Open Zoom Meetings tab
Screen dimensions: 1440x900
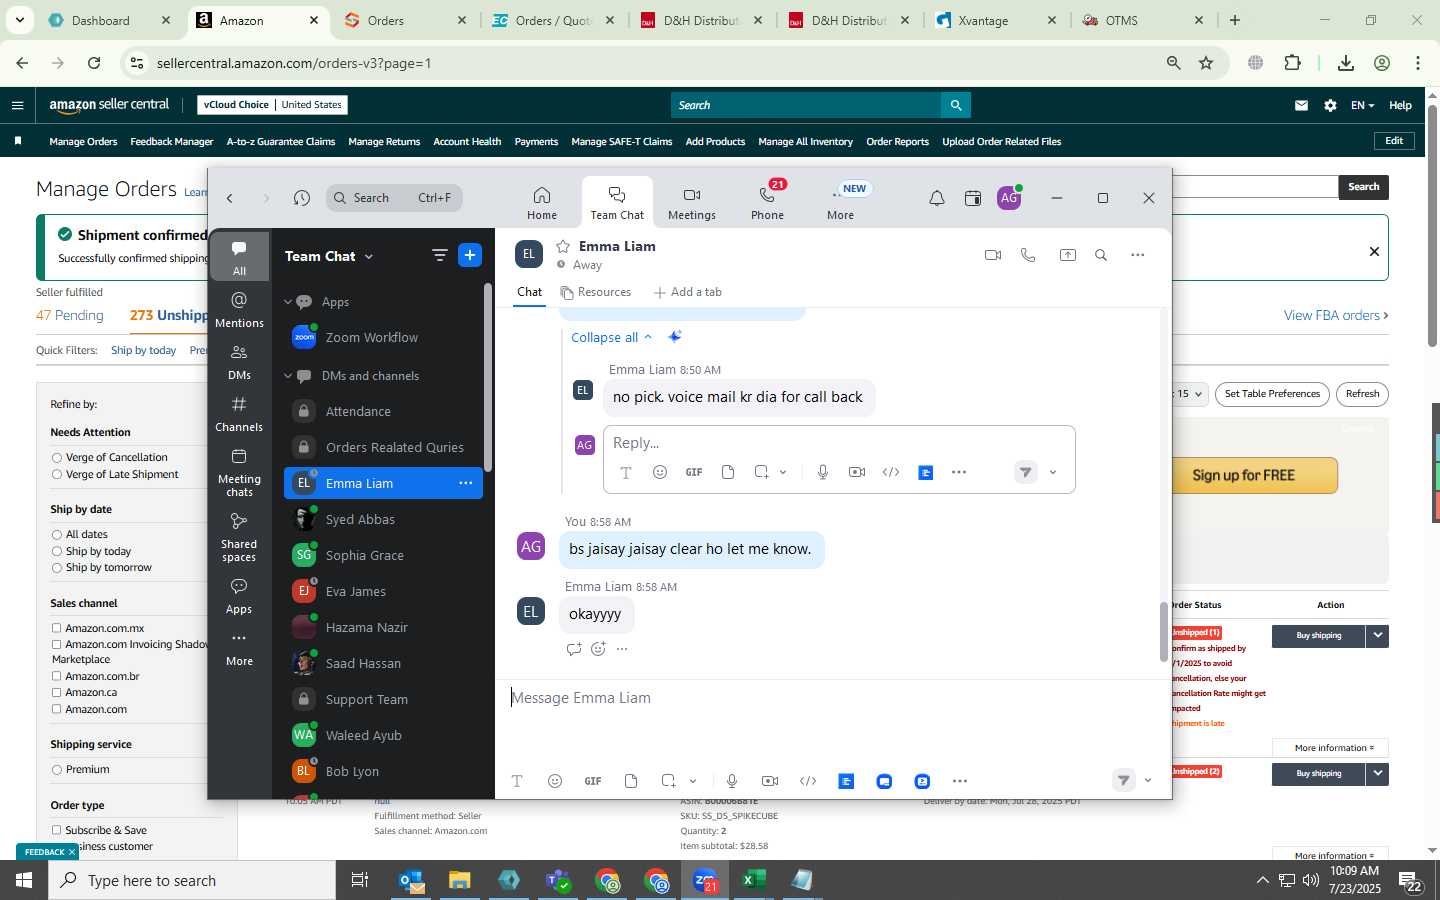692,203
